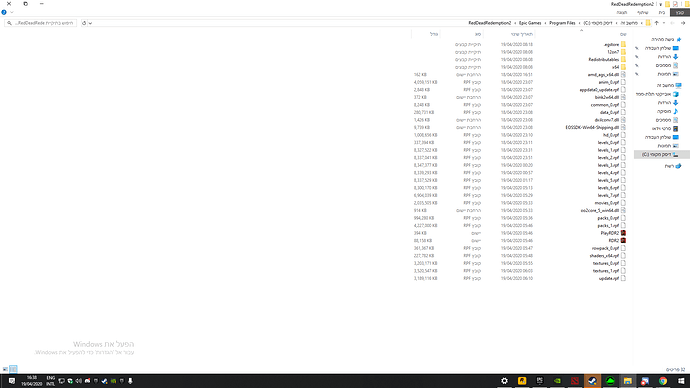Select the update.rpf file
This screenshot has width=690, height=388.
coord(612,278)
